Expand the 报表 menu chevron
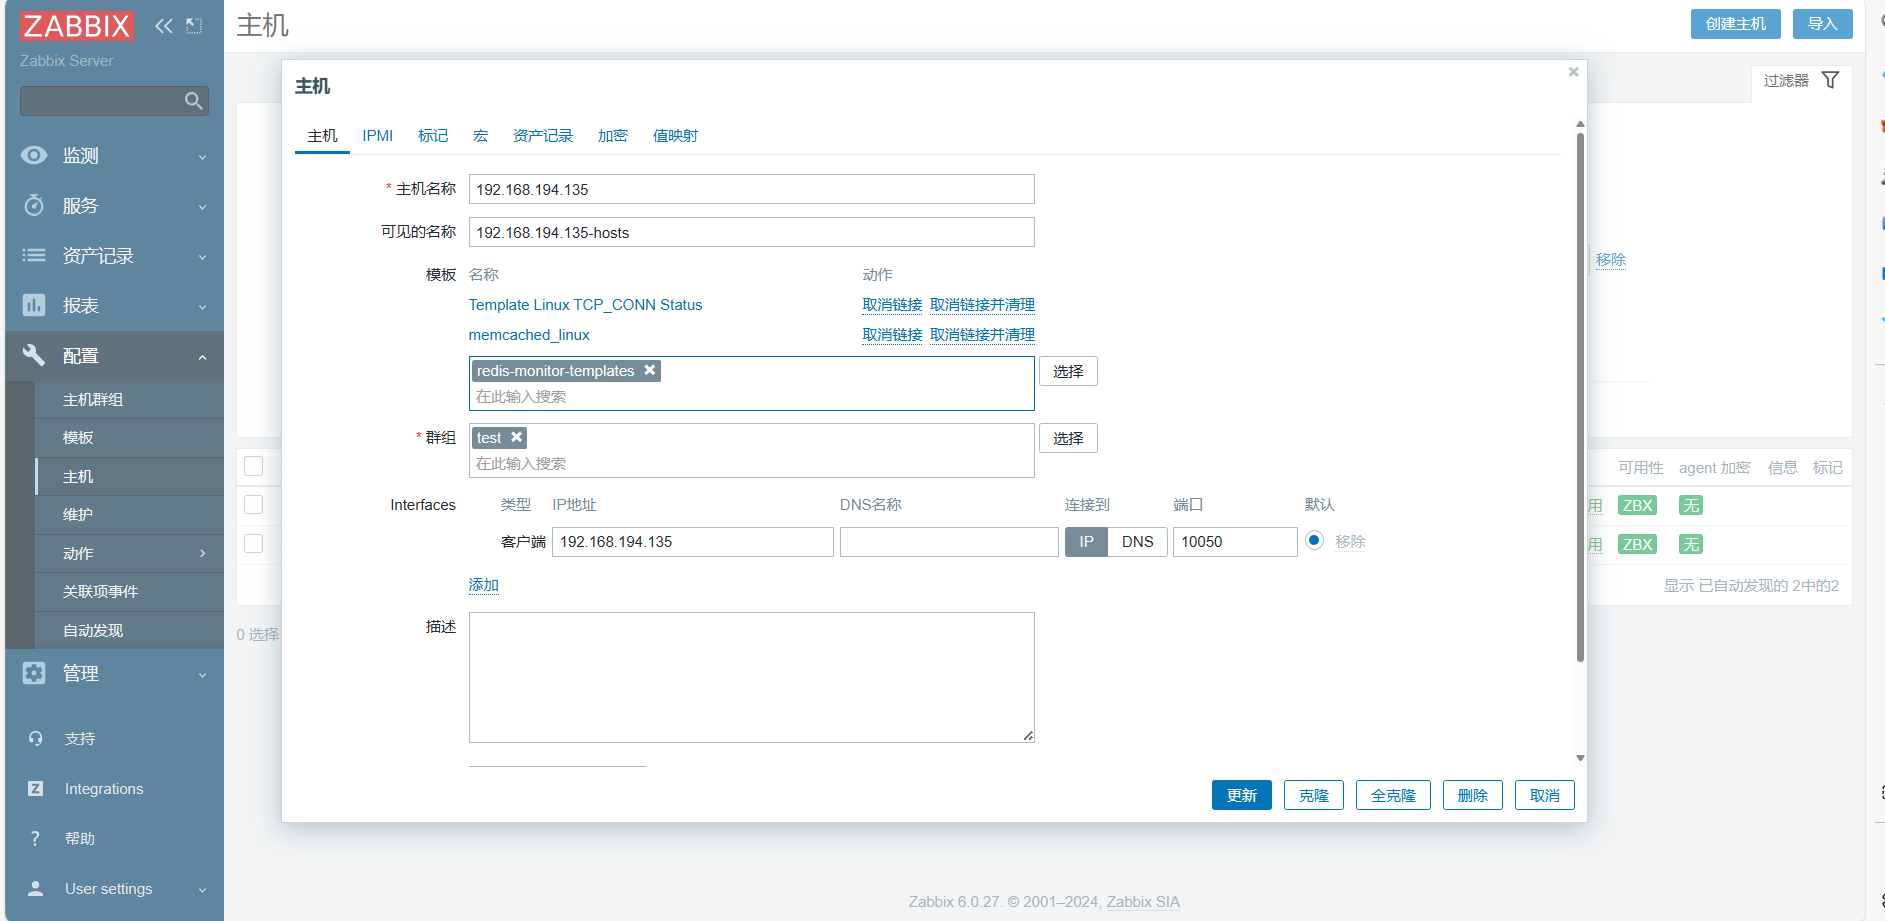 click(203, 307)
